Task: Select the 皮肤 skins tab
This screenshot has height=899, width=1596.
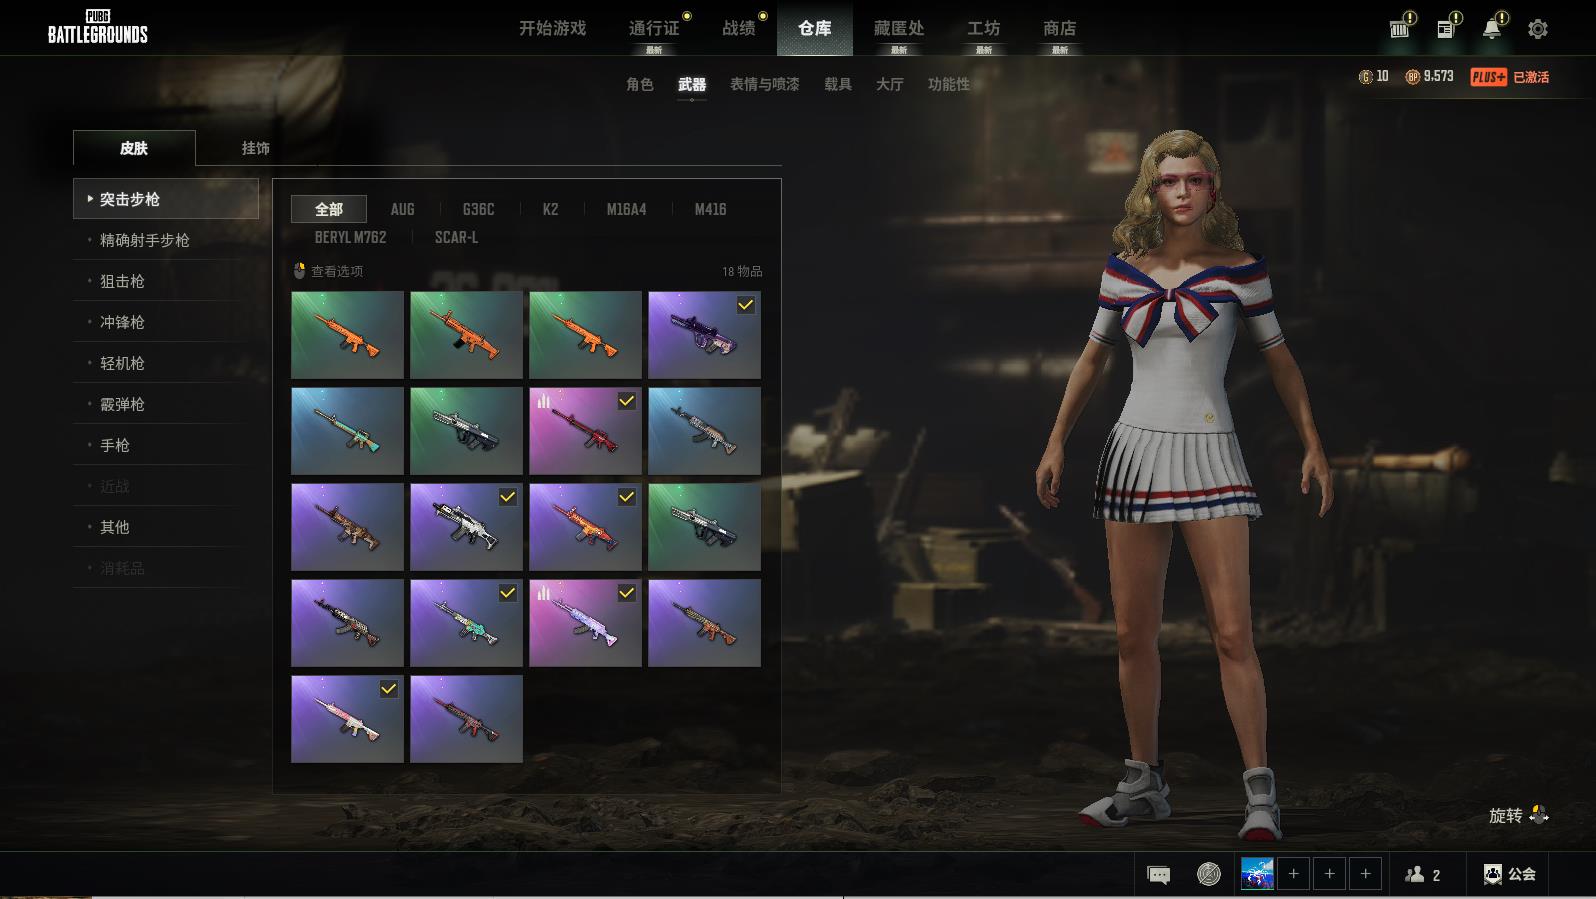Action: click(x=134, y=148)
